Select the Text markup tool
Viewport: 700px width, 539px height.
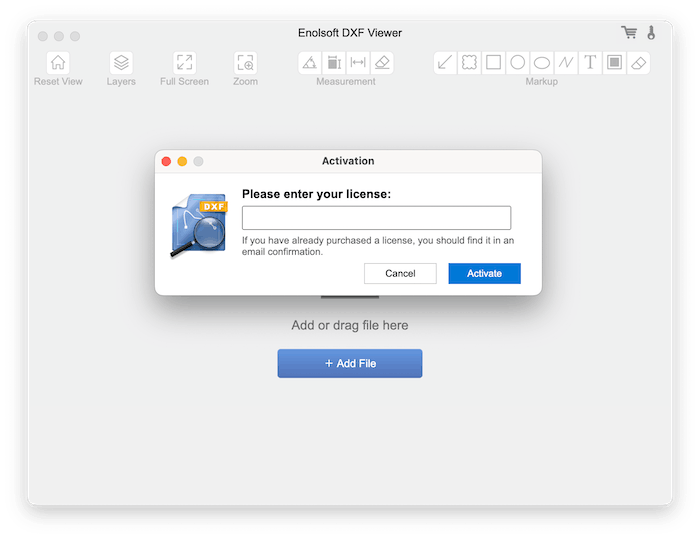tap(591, 63)
